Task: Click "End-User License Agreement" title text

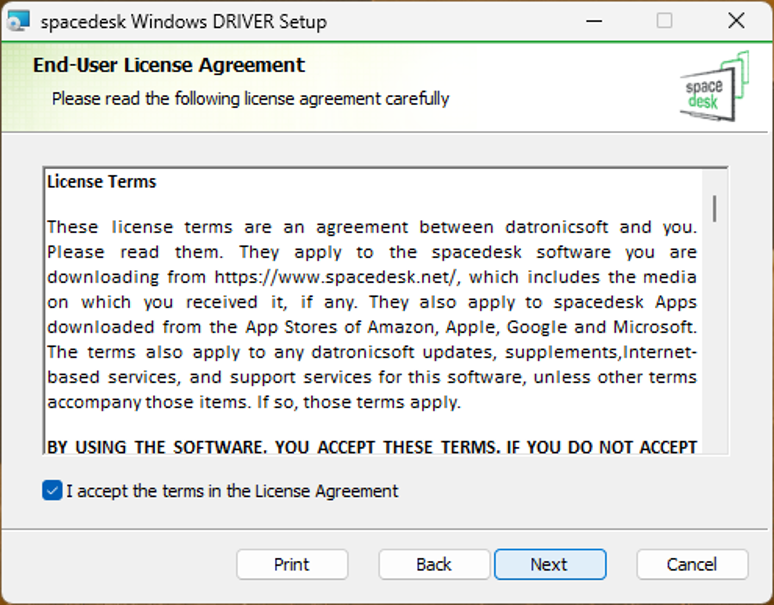Action: (169, 65)
